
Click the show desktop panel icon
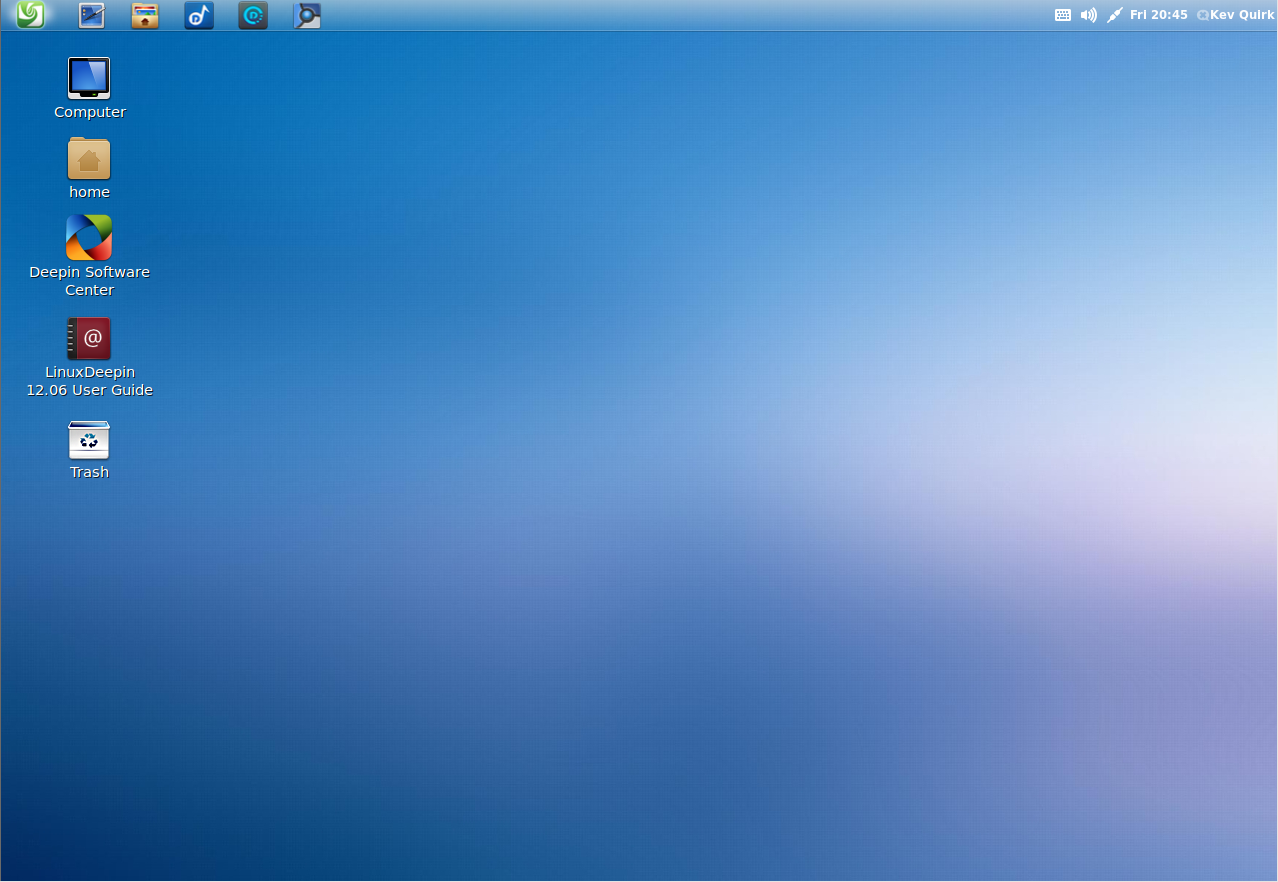point(91,15)
